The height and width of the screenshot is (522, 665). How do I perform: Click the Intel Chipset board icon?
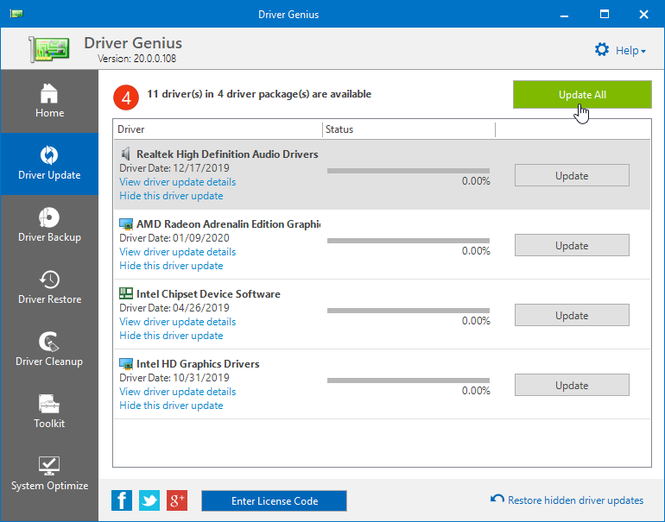pos(126,293)
